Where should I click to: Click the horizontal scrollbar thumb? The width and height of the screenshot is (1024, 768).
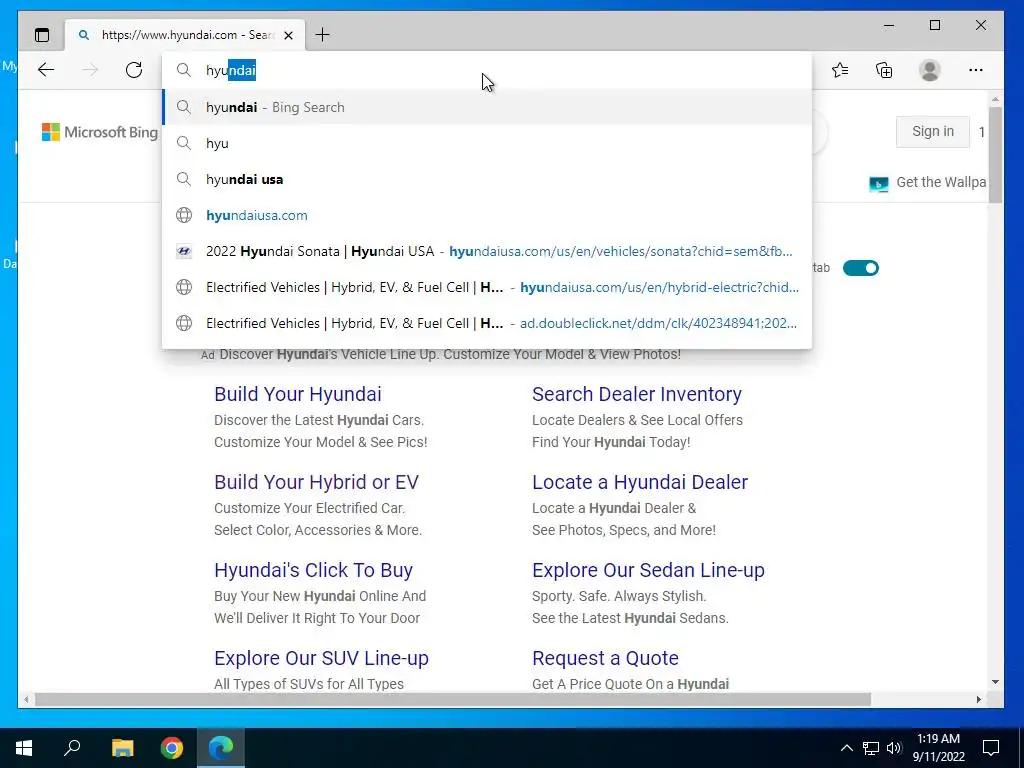pos(453,699)
